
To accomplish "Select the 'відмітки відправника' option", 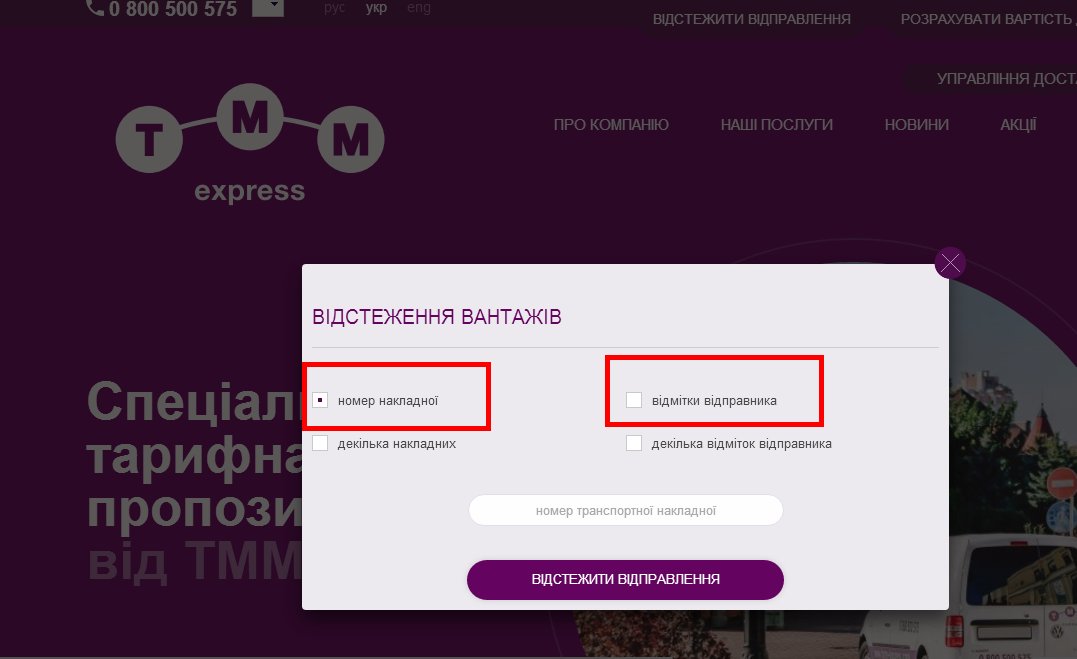I will point(634,400).
